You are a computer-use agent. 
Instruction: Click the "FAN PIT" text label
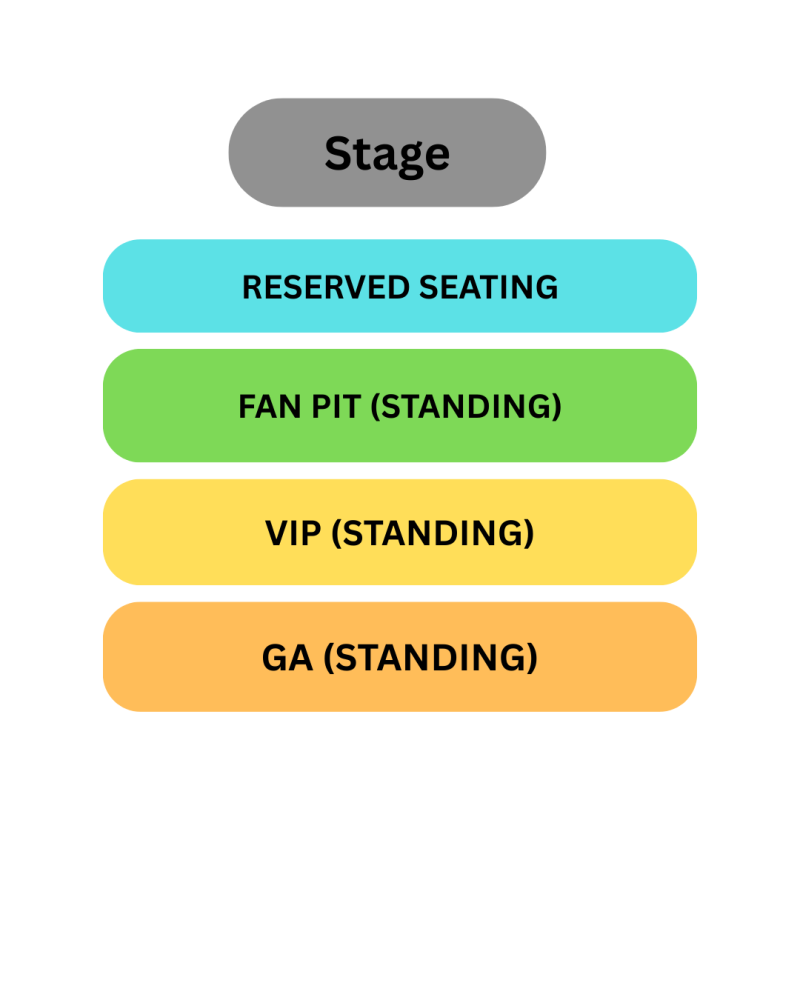pos(300,407)
